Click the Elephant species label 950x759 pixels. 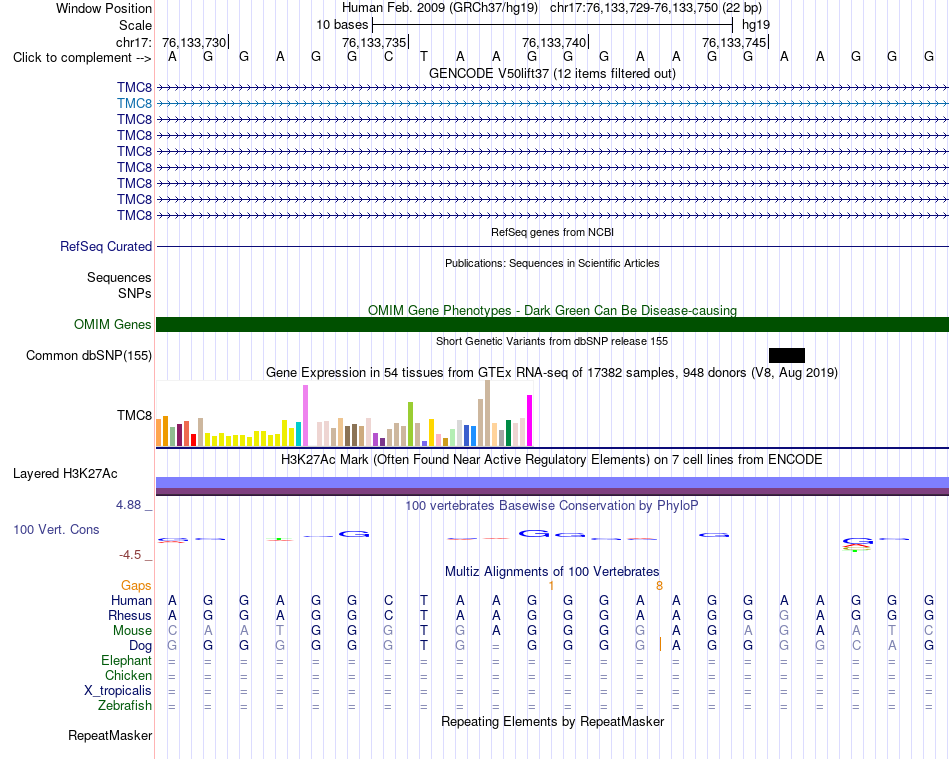coord(127,660)
